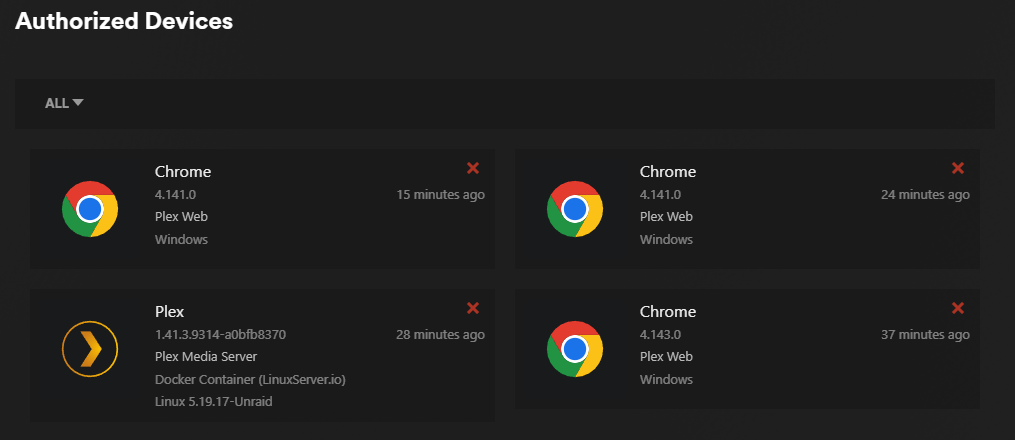The height and width of the screenshot is (440, 1015).
Task: Click the "37 minutes ago" timestamp
Action: click(925, 334)
